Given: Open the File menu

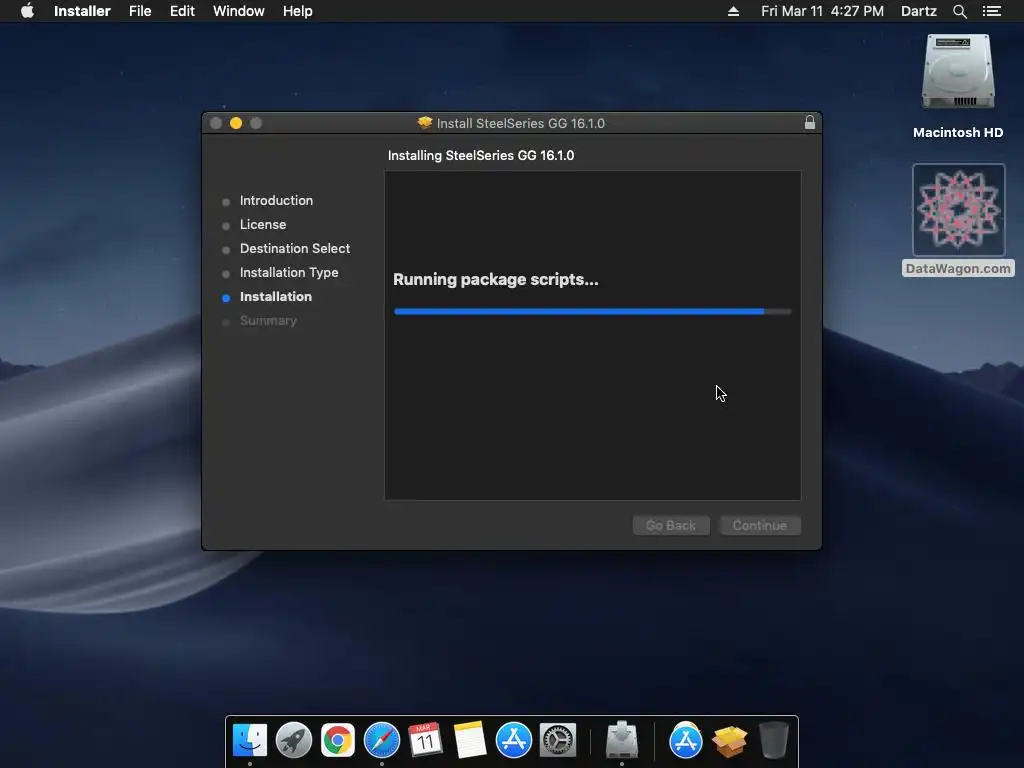Looking at the screenshot, I should tap(140, 11).
